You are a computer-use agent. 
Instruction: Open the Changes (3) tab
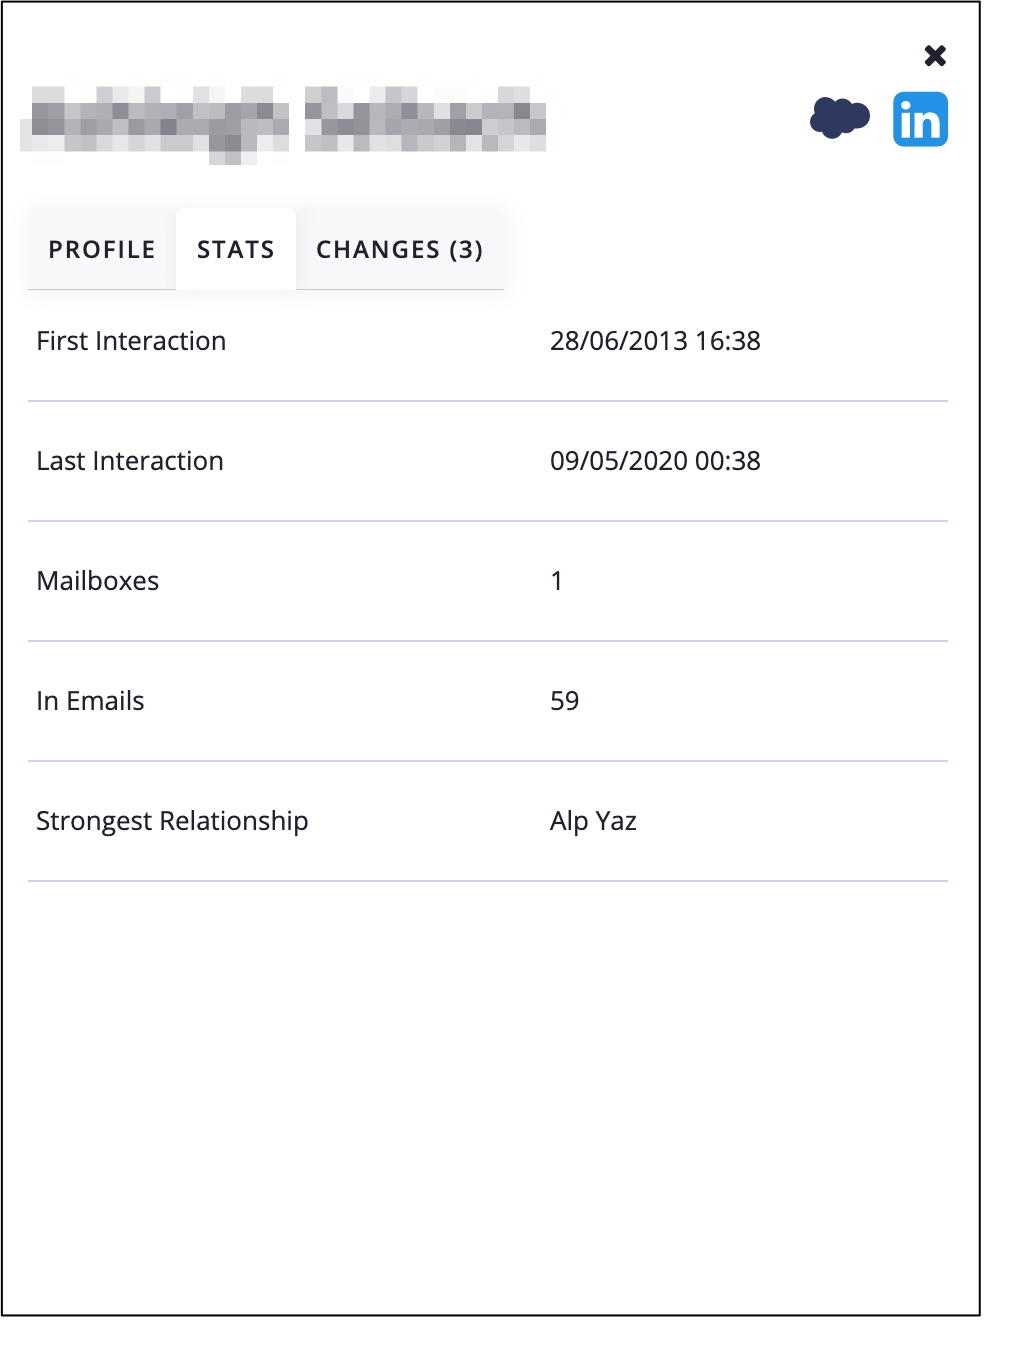(x=399, y=250)
